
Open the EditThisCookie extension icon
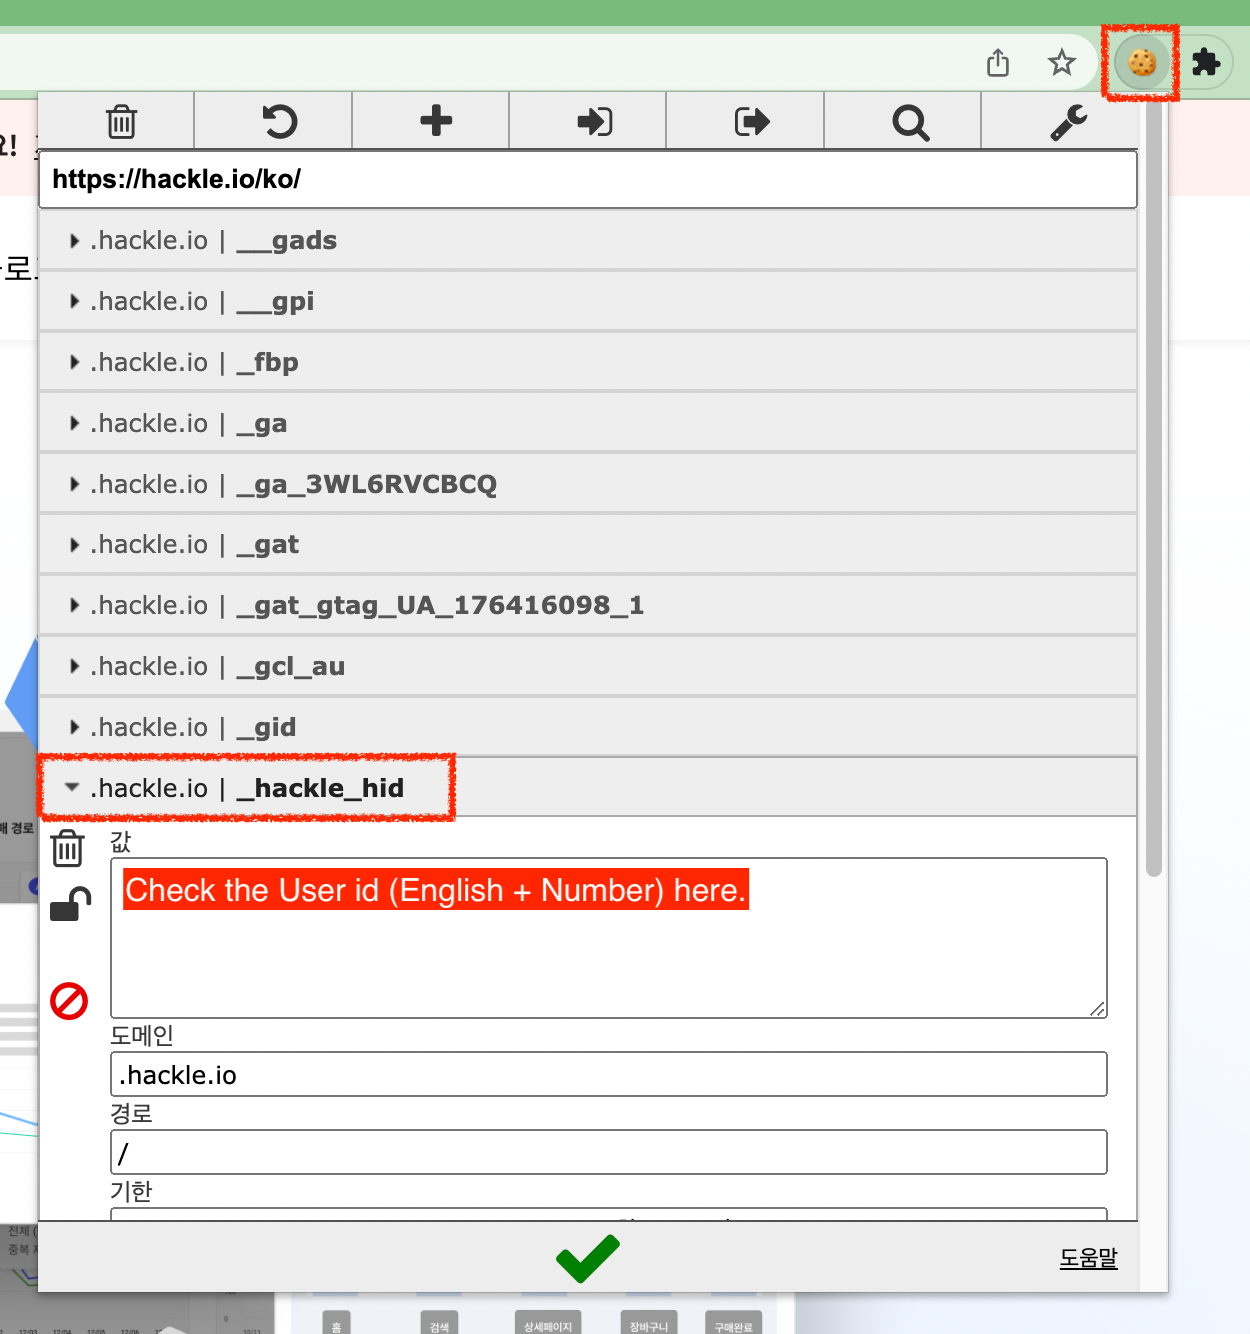pyautogui.click(x=1141, y=63)
